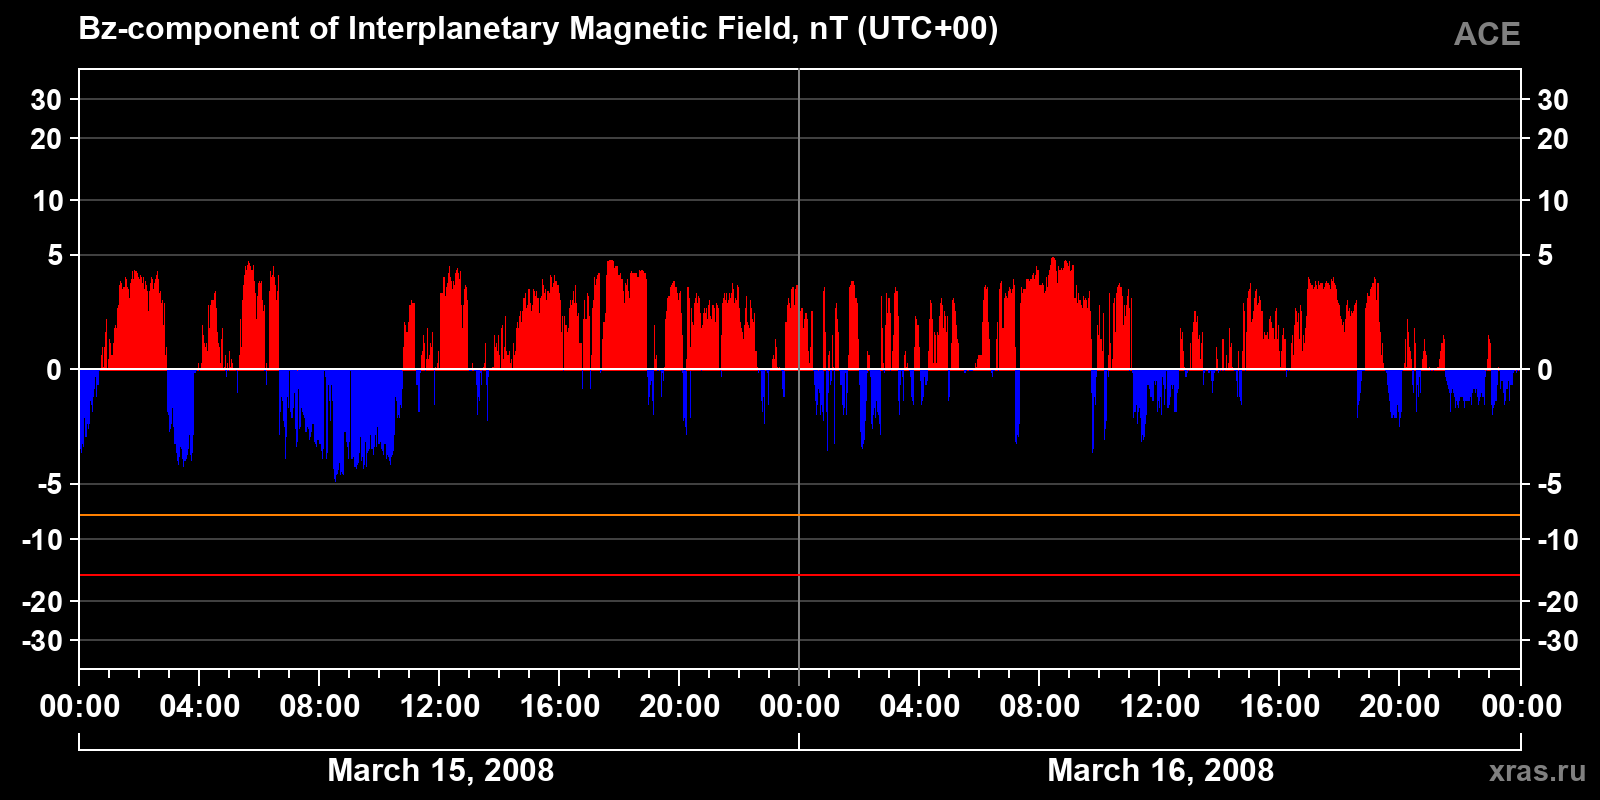1600x800 pixels.
Task: Click the left axis value -5
Action: 50,485
